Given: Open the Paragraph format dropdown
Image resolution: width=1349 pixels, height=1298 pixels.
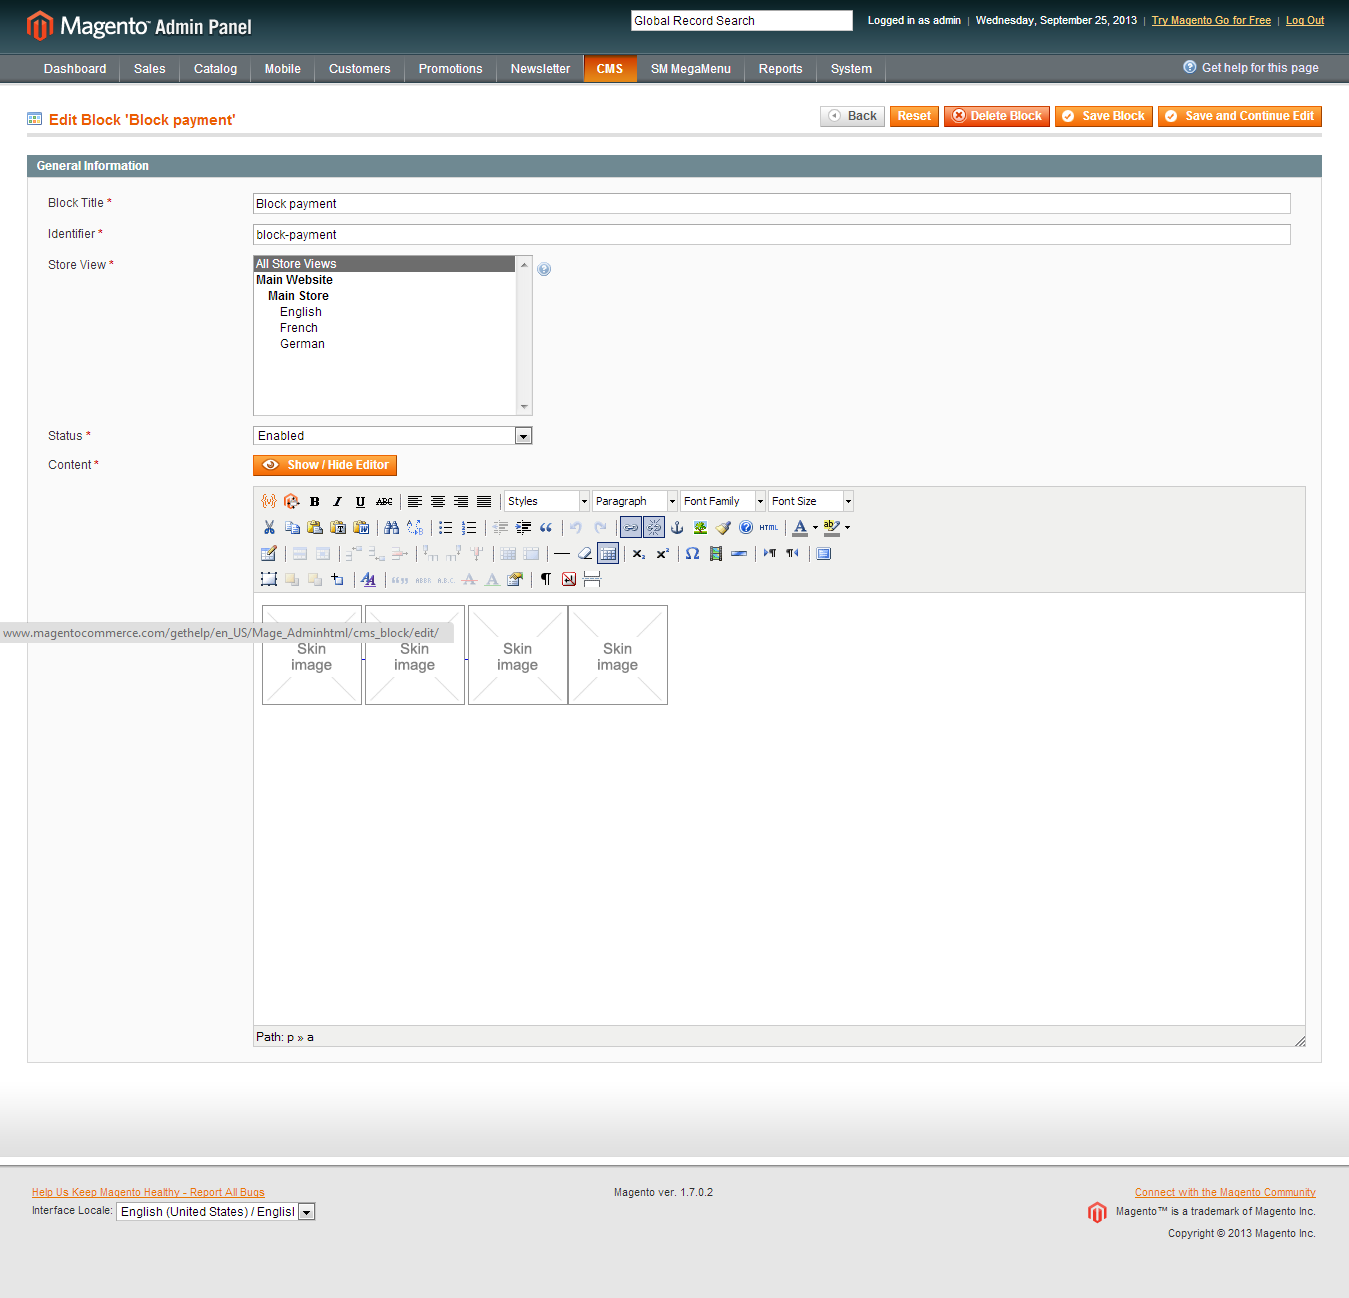Looking at the screenshot, I should tap(635, 501).
